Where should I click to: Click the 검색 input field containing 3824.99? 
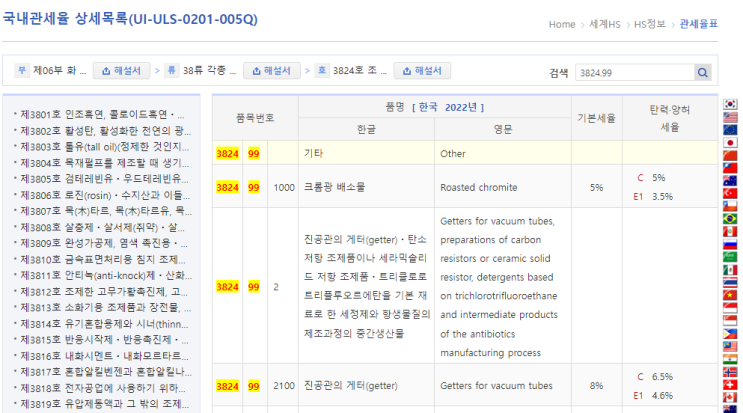(633, 73)
